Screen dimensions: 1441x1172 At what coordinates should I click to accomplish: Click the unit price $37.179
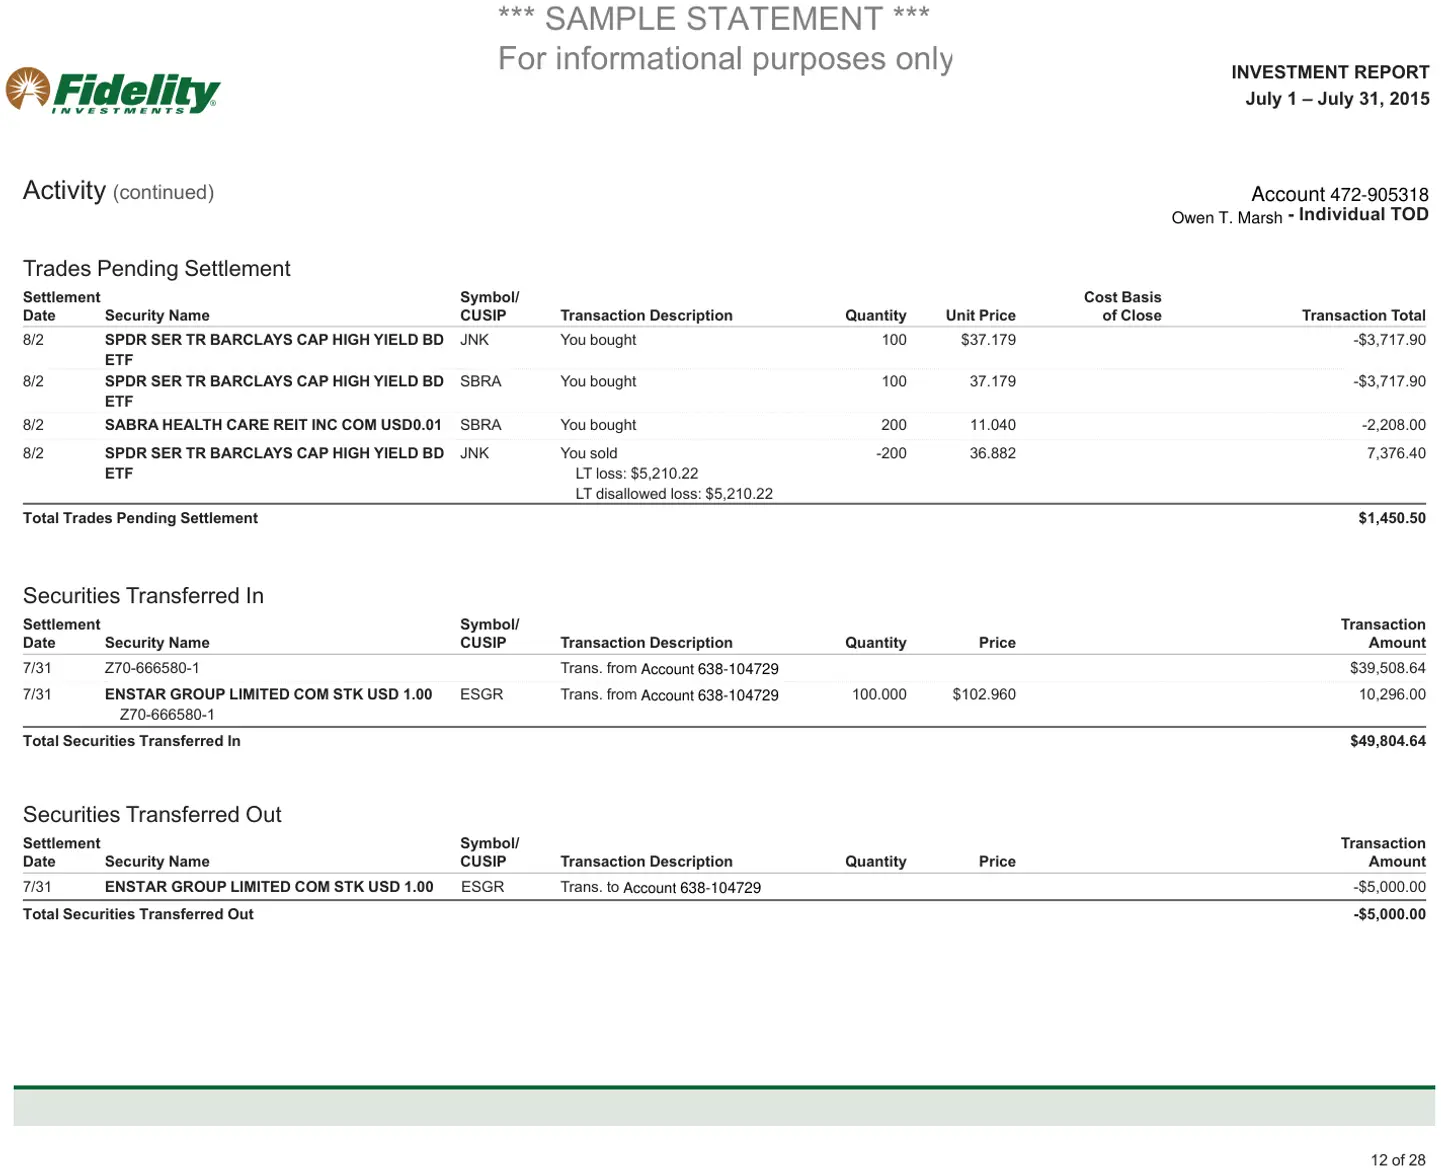(988, 340)
